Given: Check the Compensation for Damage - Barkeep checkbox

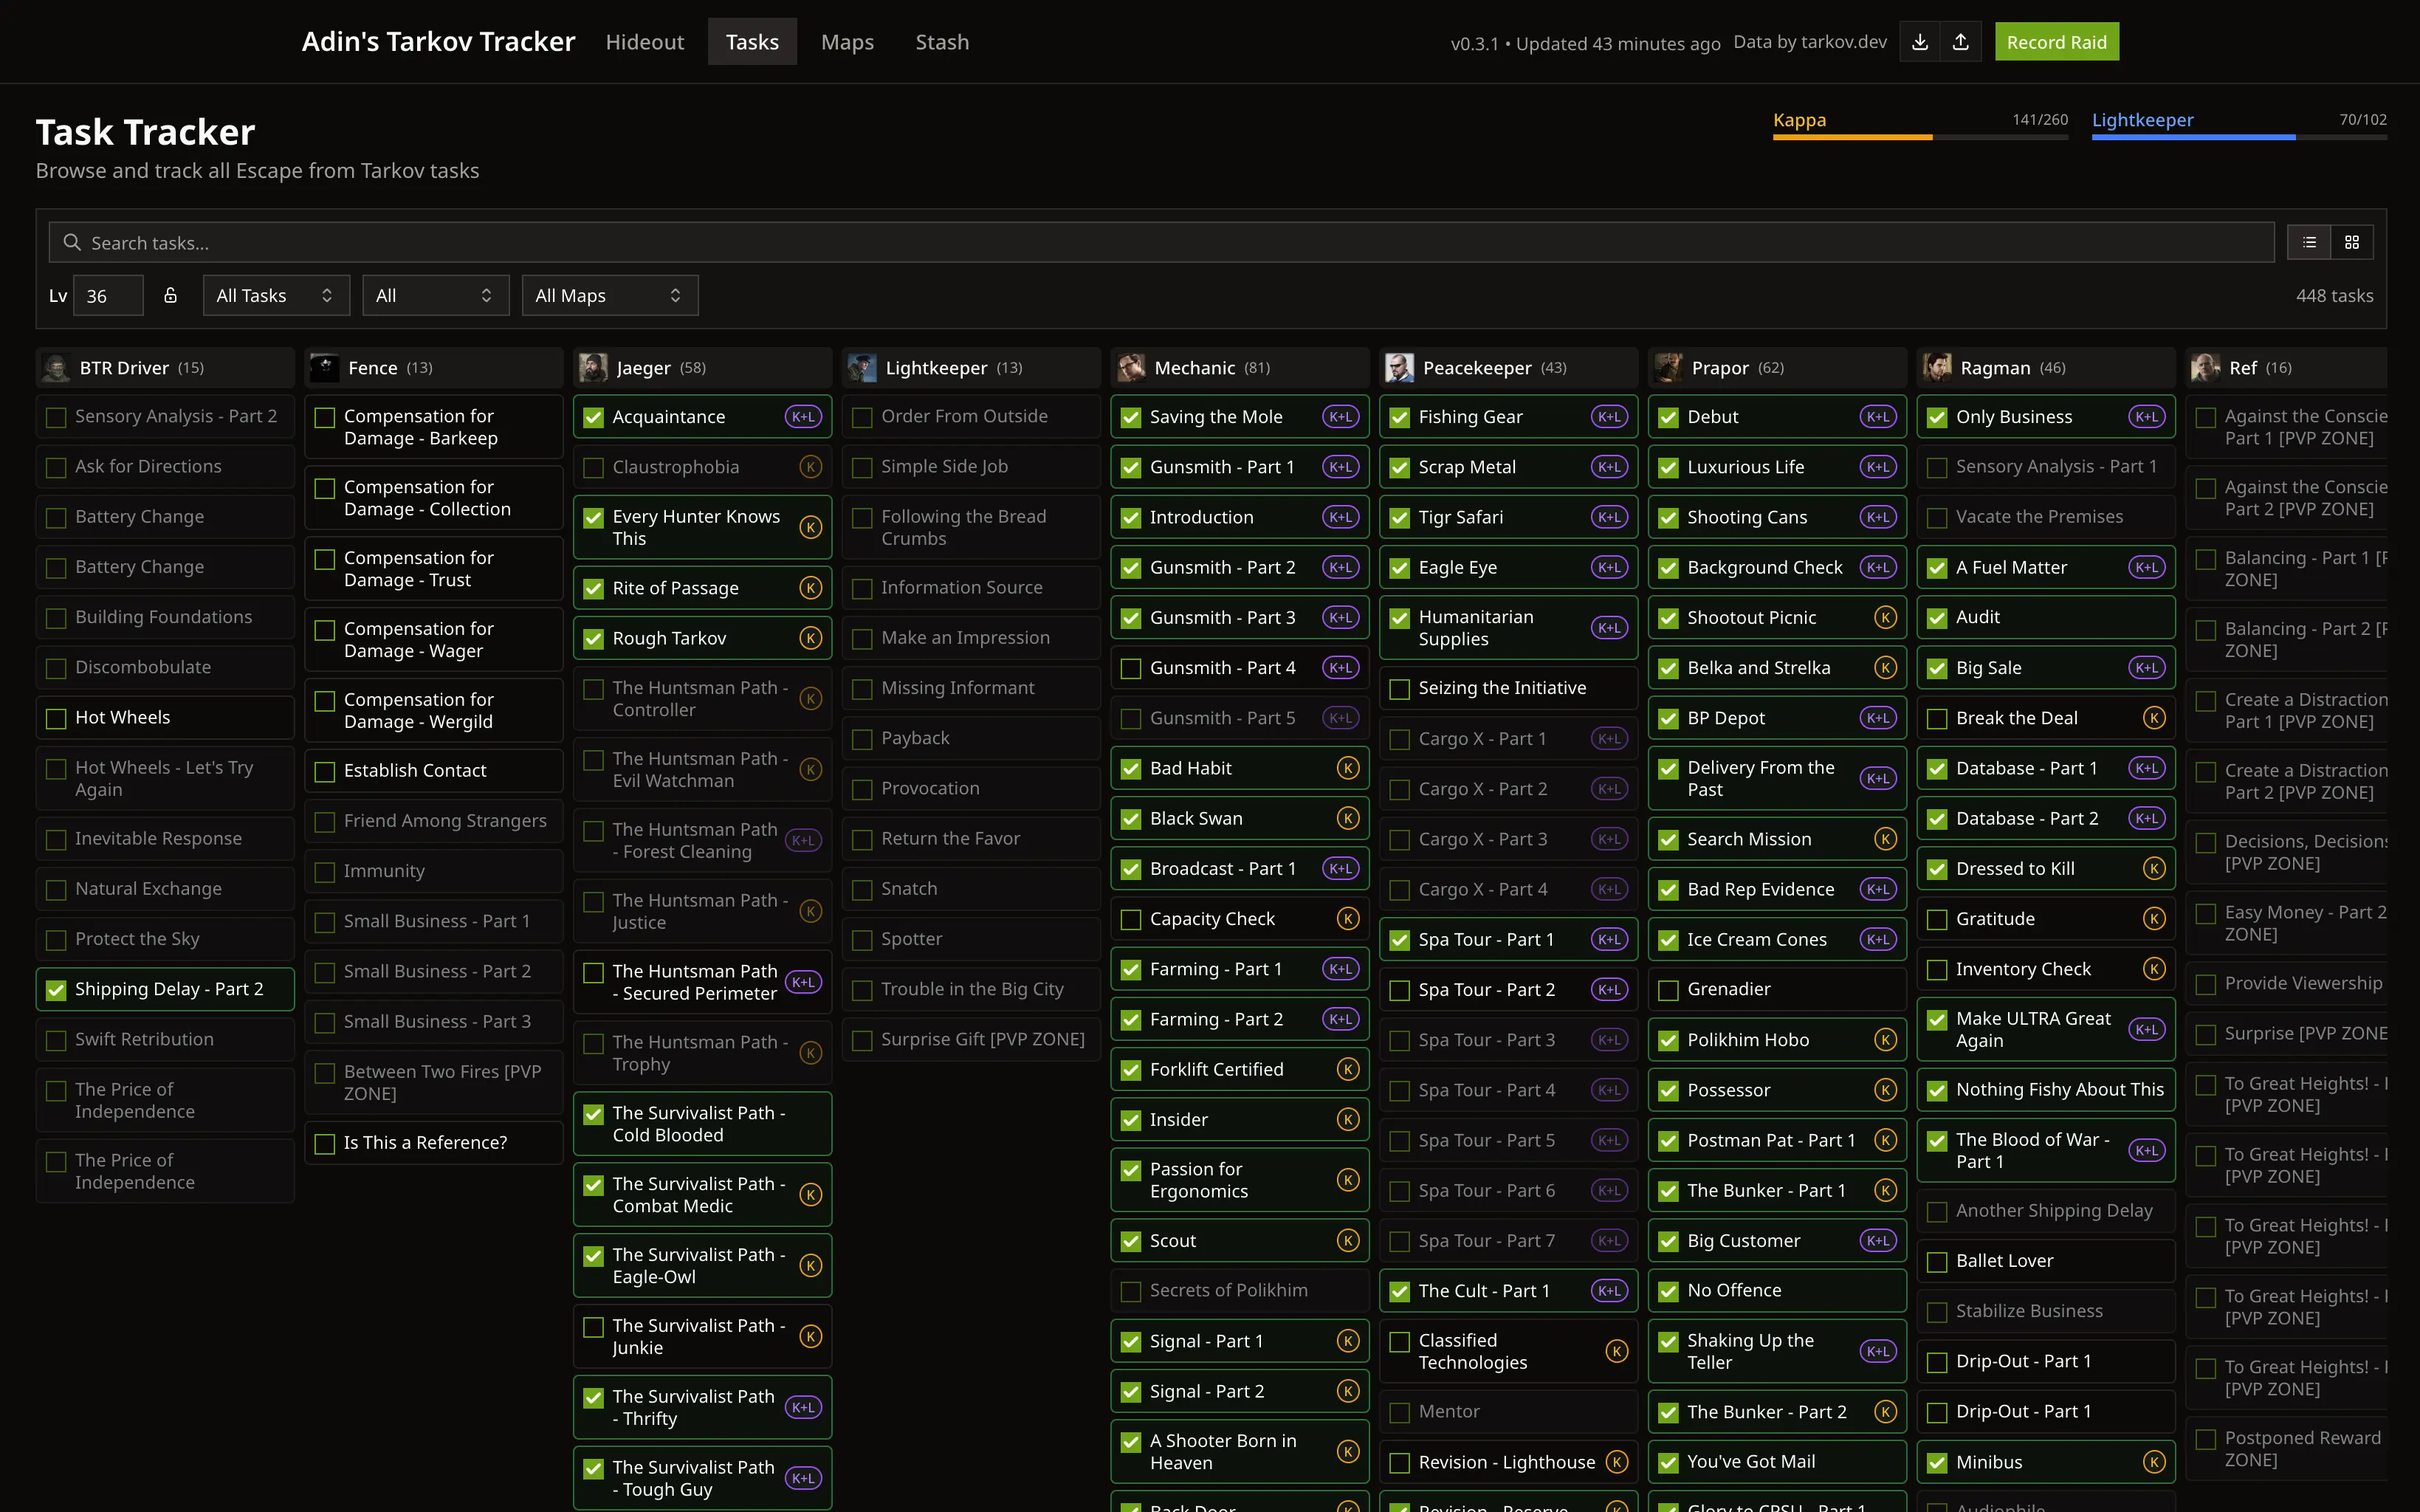Looking at the screenshot, I should point(325,417).
